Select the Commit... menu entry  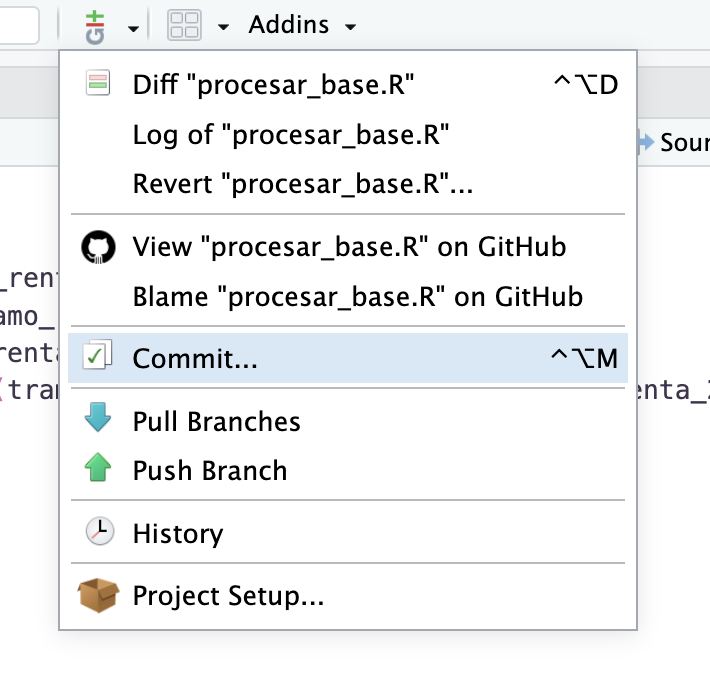coord(195,359)
